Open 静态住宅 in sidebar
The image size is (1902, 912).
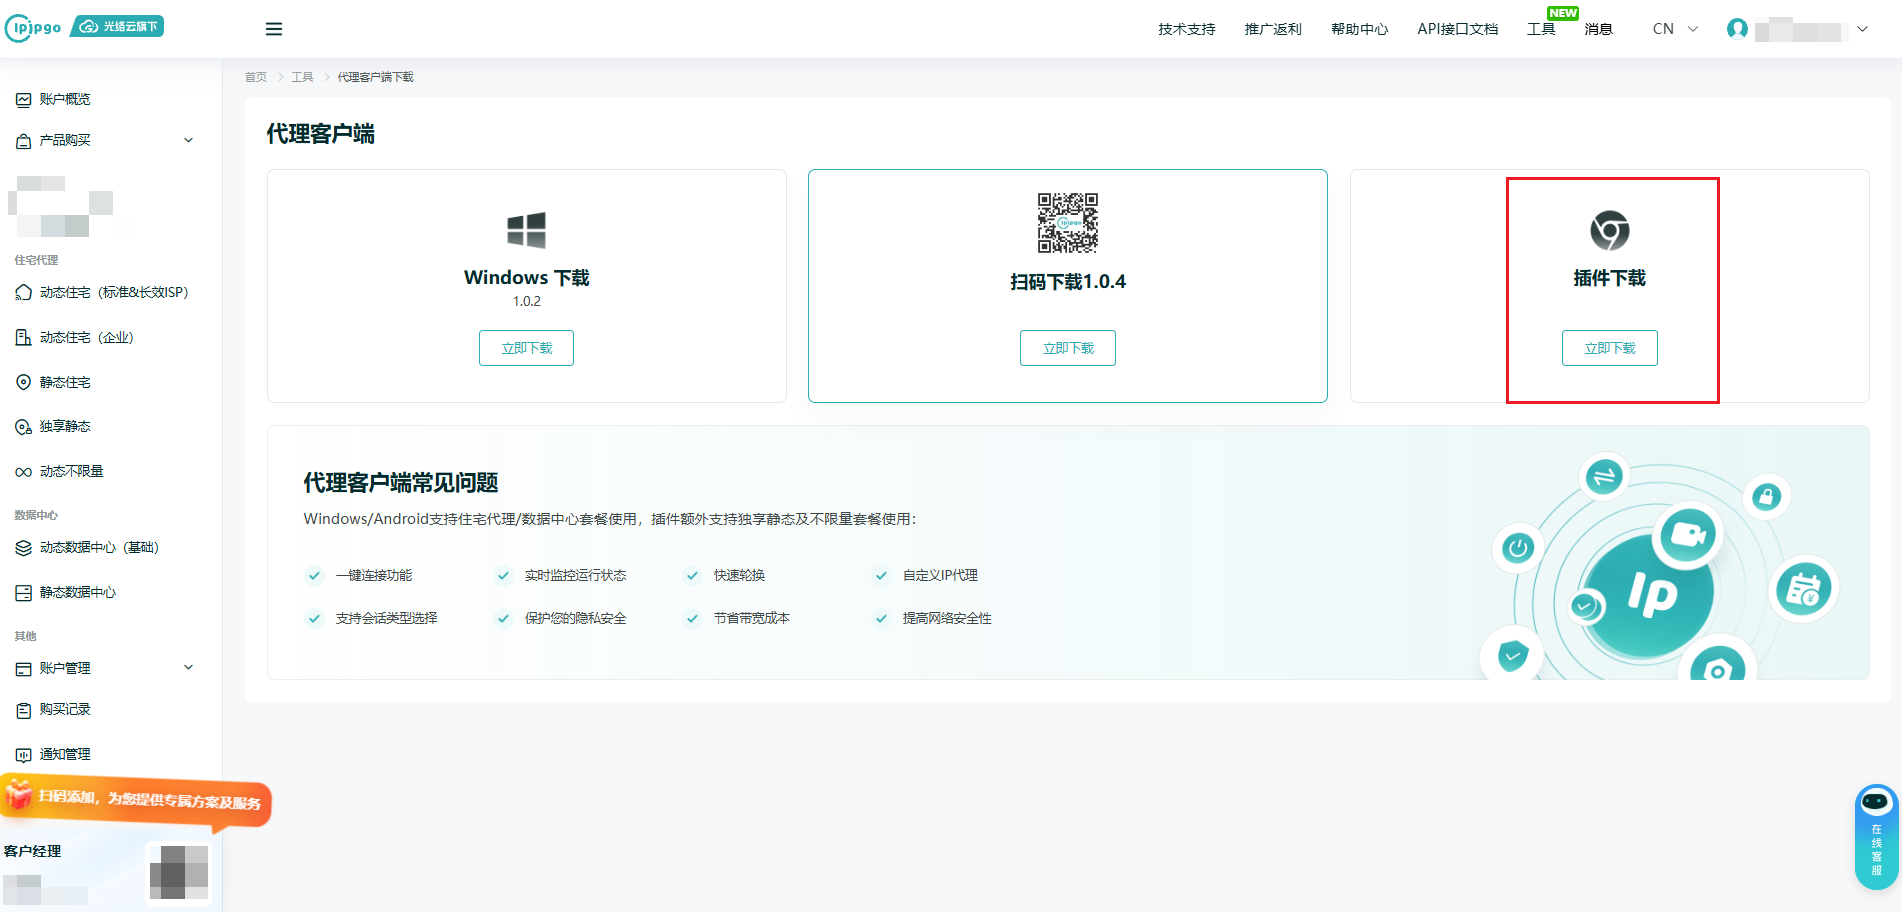(65, 382)
